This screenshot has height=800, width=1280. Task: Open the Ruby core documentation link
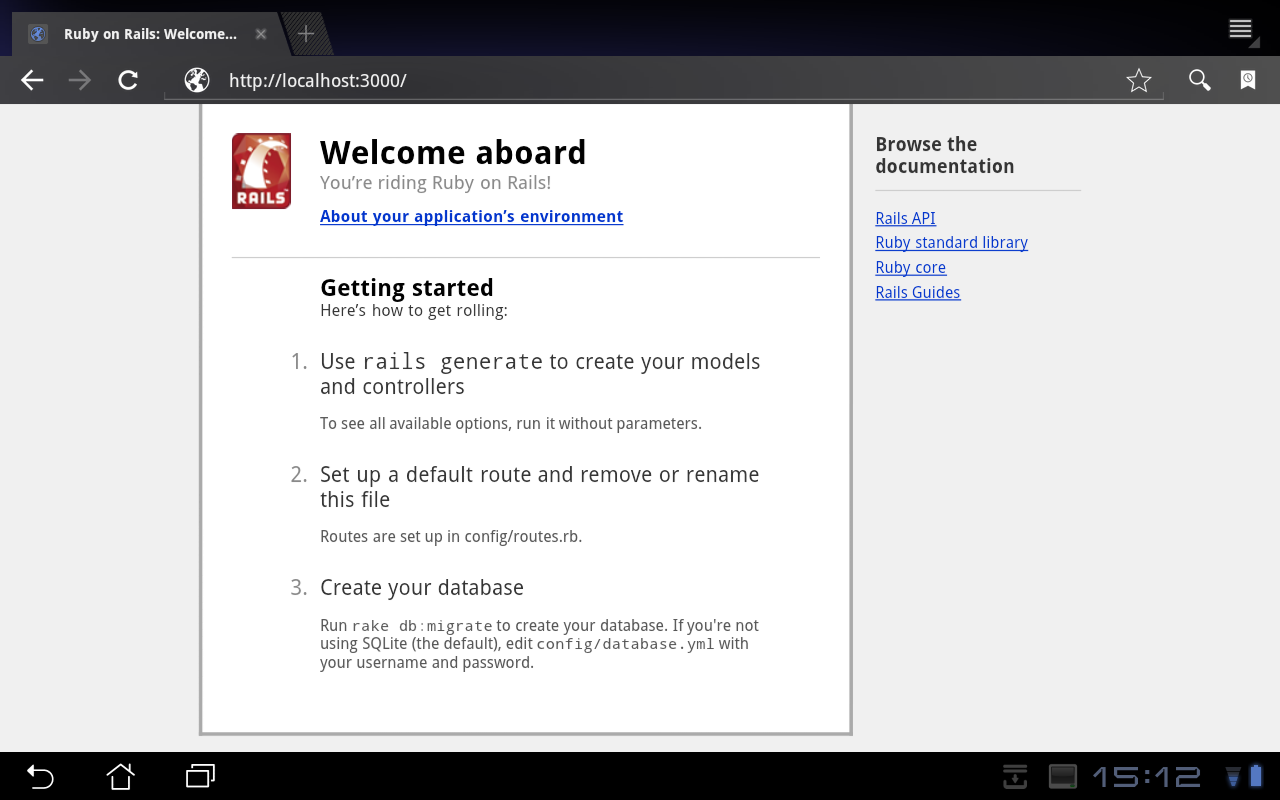910,267
